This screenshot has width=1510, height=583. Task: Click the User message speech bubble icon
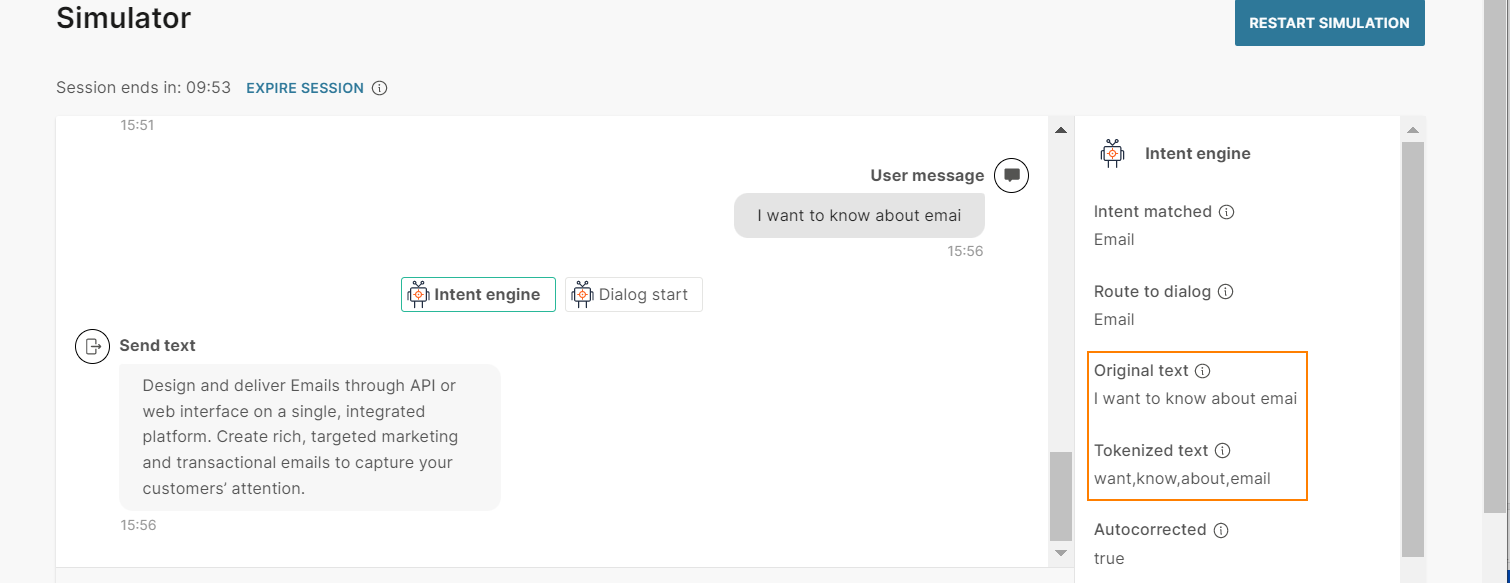point(1012,176)
